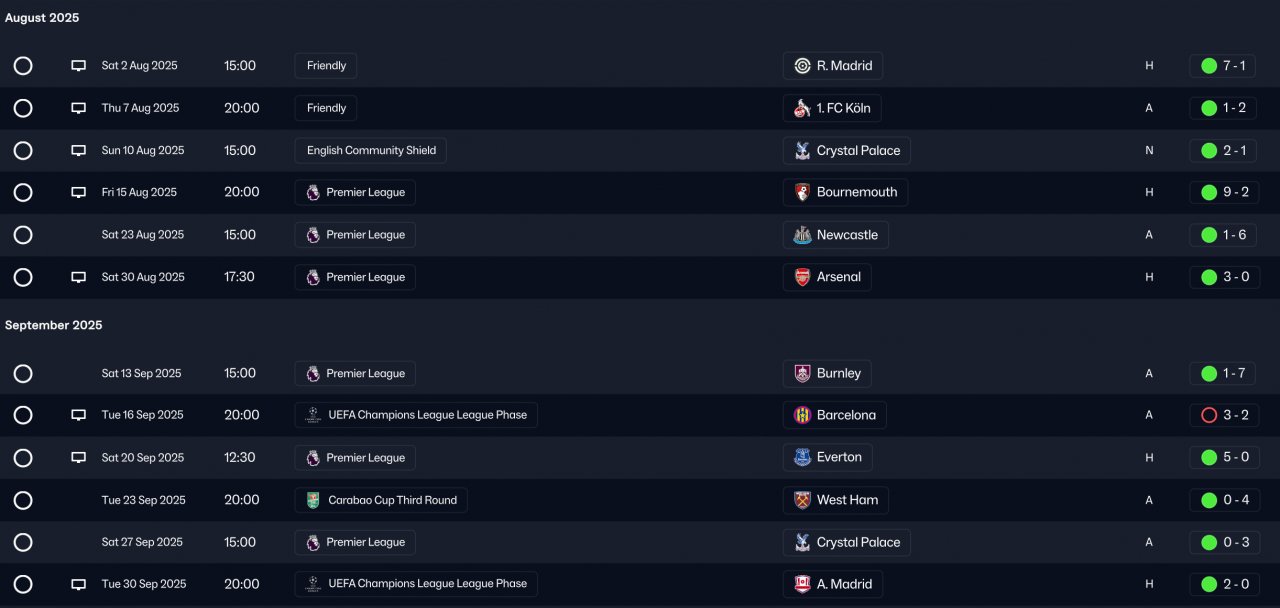The height and width of the screenshot is (608, 1280).
Task: Click the Everton club badge
Action: pos(802,457)
